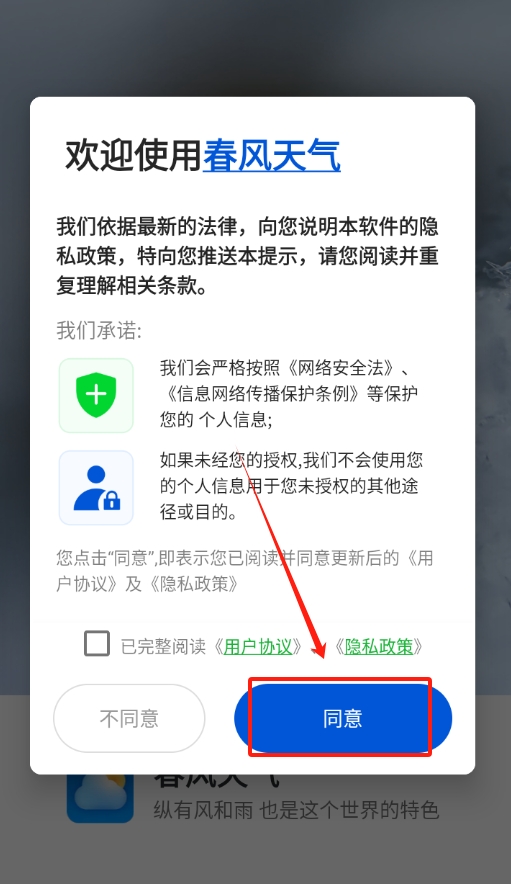
Task: Click the 已完整阅读 label text
Action: pyautogui.click(x=164, y=647)
